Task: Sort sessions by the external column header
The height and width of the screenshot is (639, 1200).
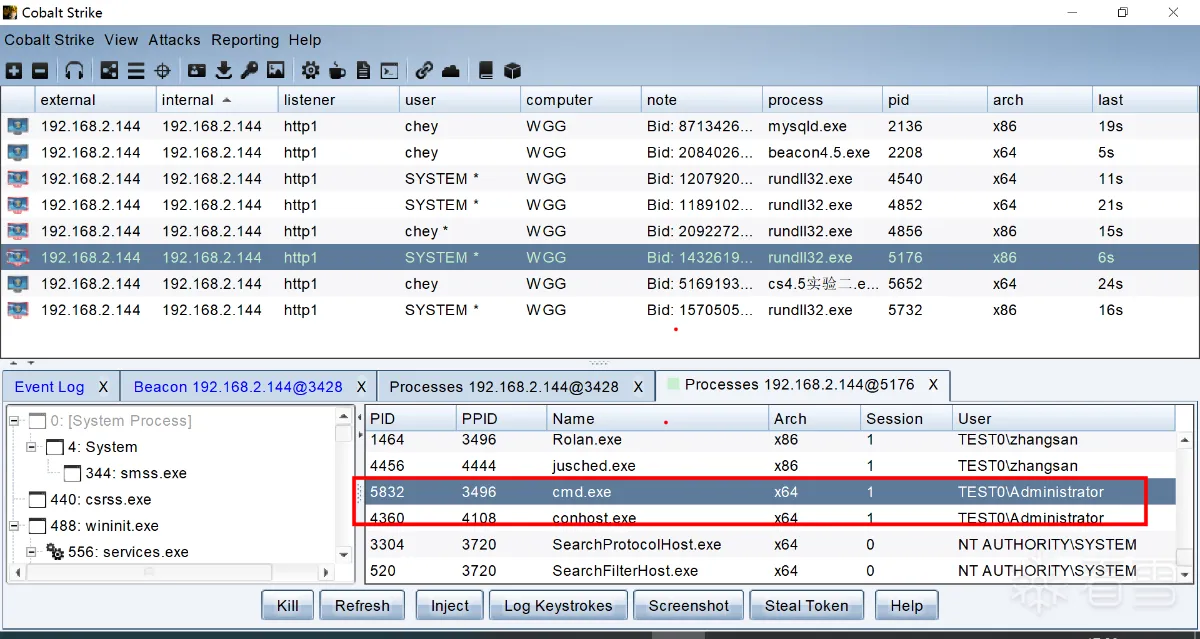Action: (96, 100)
